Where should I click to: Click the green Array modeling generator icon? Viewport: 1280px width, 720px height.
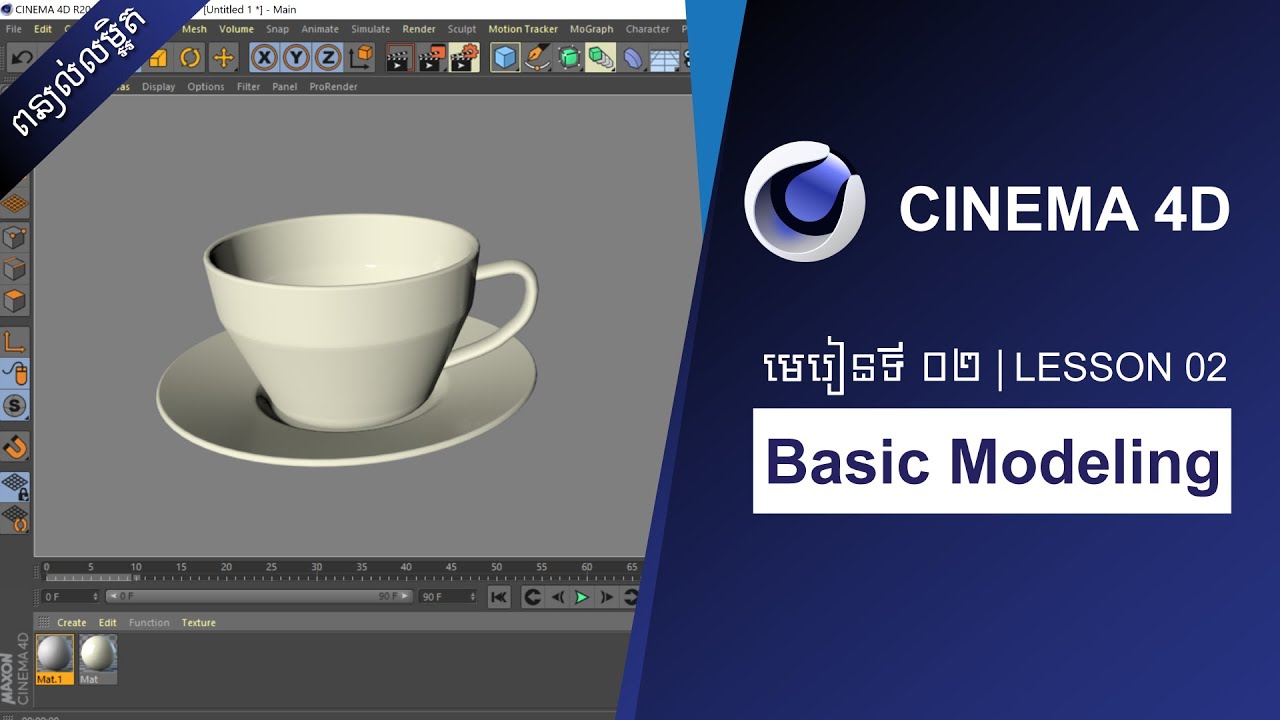[601, 58]
